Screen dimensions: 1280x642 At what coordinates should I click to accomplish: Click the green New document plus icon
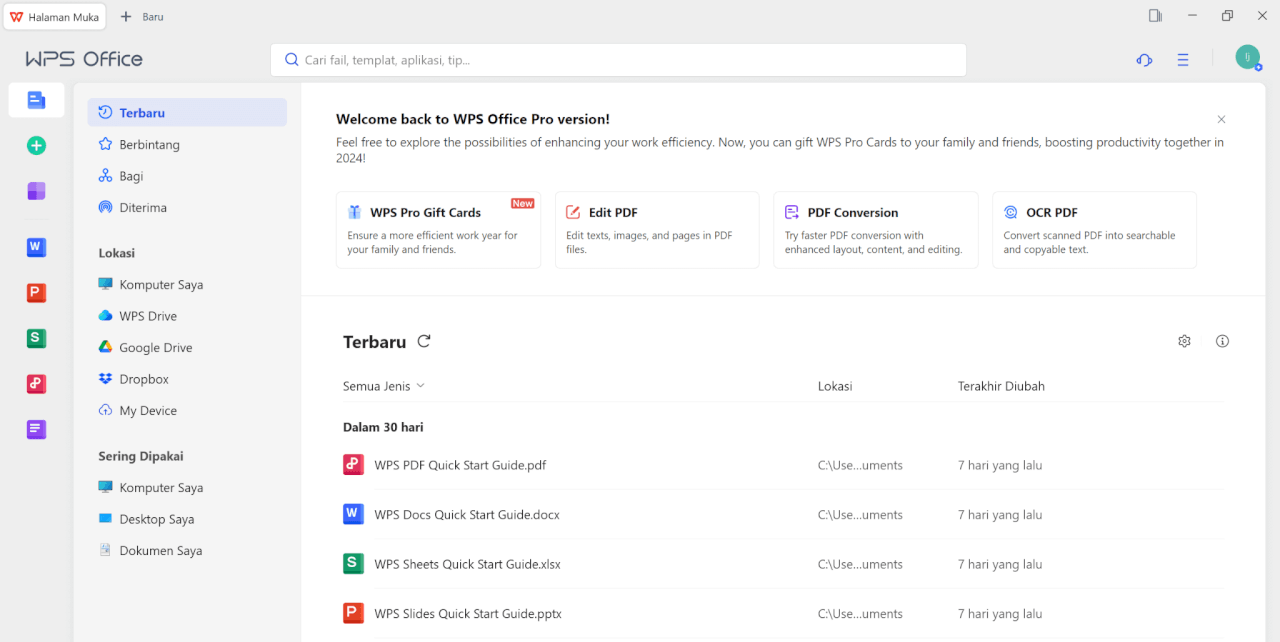pyautogui.click(x=36, y=146)
